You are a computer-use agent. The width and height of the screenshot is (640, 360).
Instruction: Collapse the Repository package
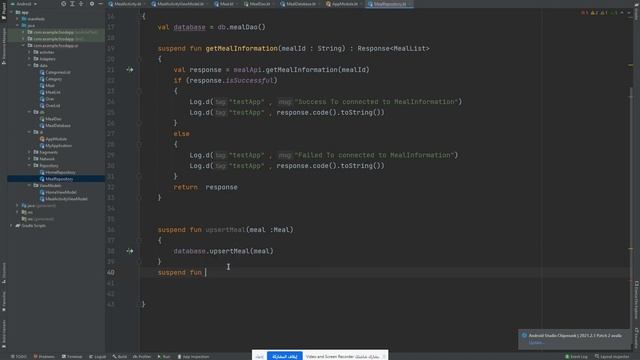tap(29, 165)
